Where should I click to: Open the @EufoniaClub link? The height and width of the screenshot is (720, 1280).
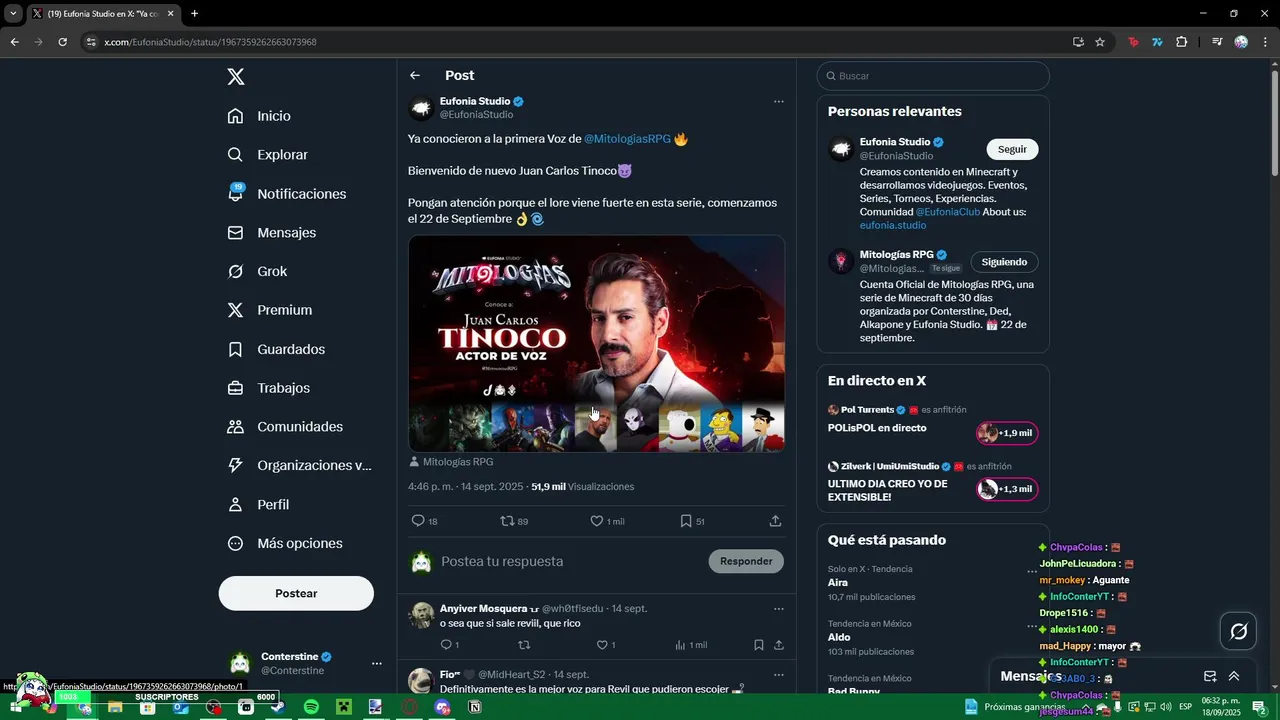tap(948, 212)
